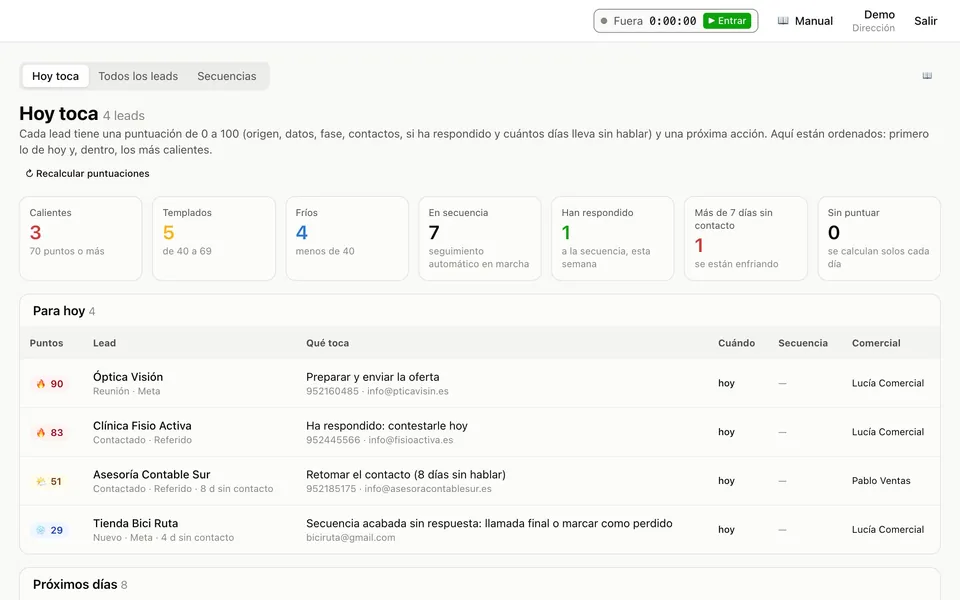
Task: Click Lucía Comercial in Tienda Bici Ruta row
Action: tap(888, 530)
